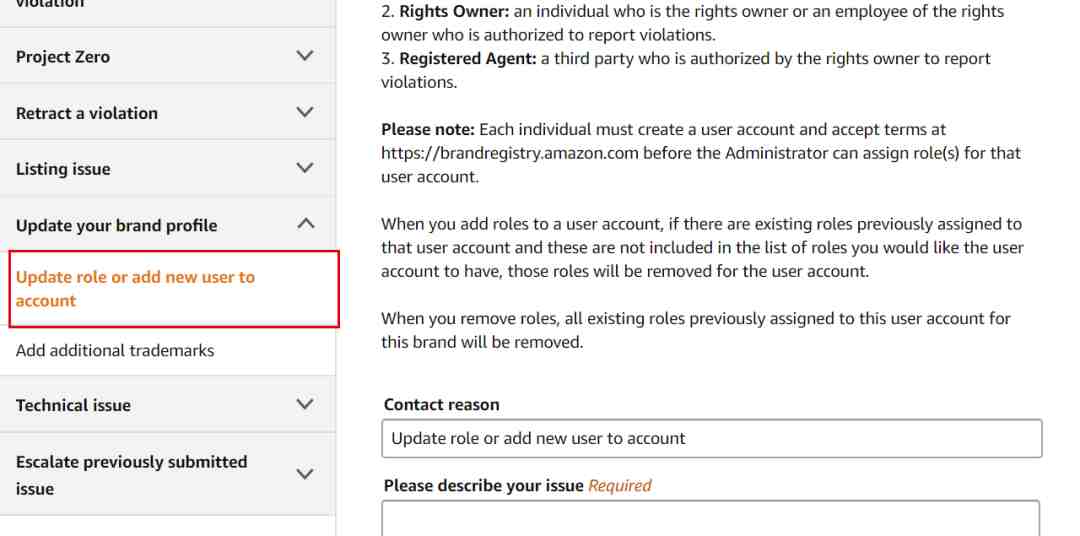Click the chevron beside Retract a violation
Screen dimensions: 1080x536
click(305, 112)
